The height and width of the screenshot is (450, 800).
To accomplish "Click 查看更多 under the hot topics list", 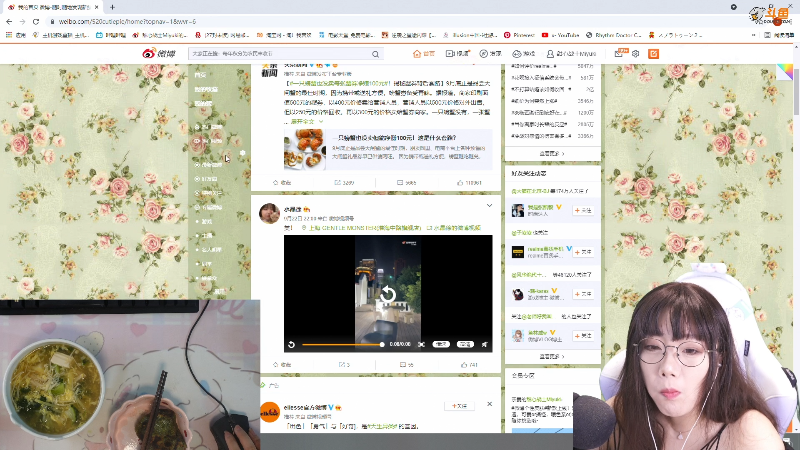I will point(552,154).
